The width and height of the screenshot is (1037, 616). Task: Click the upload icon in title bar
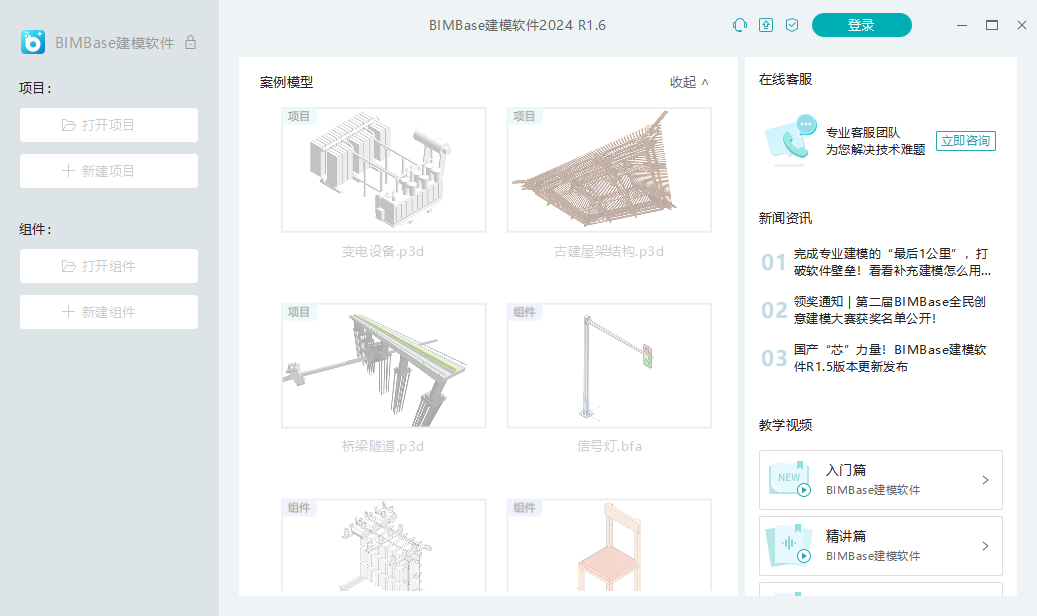(x=766, y=25)
